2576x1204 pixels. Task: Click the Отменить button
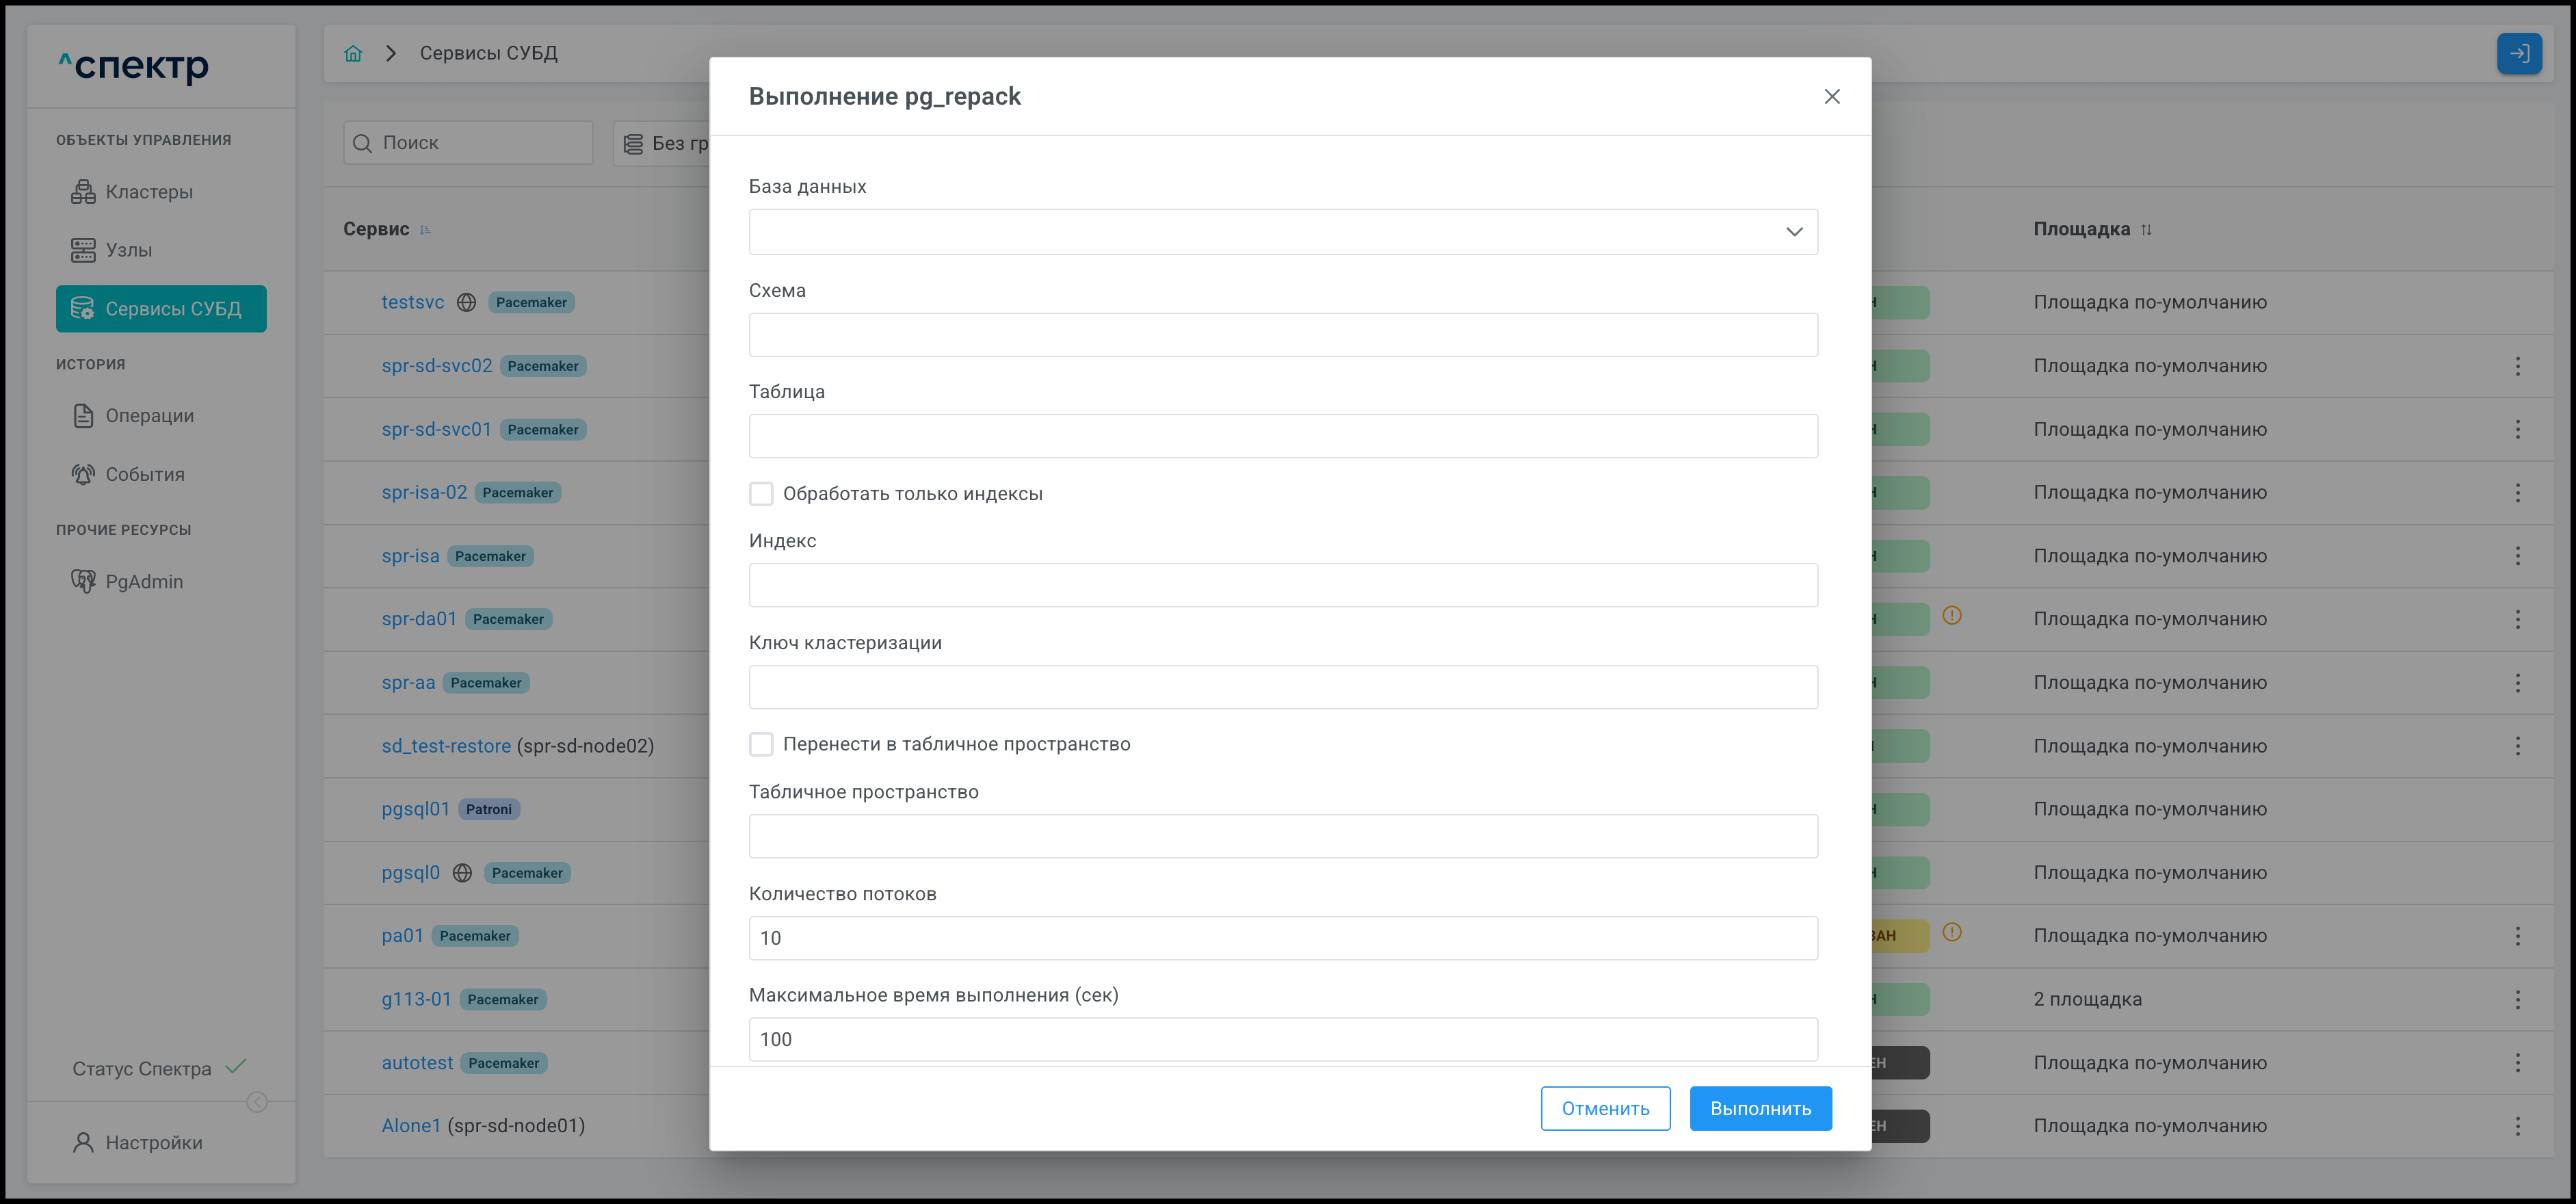tap(1604, 1108)
